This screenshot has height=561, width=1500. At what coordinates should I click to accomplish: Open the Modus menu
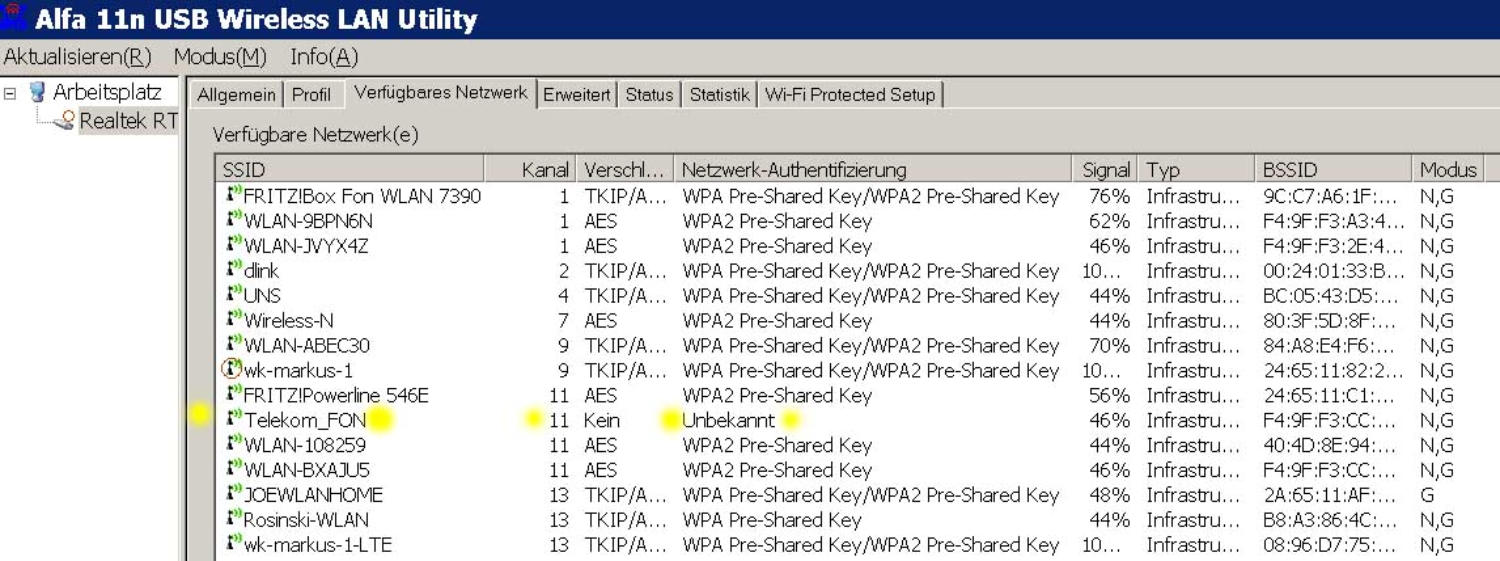coord(220,58)
